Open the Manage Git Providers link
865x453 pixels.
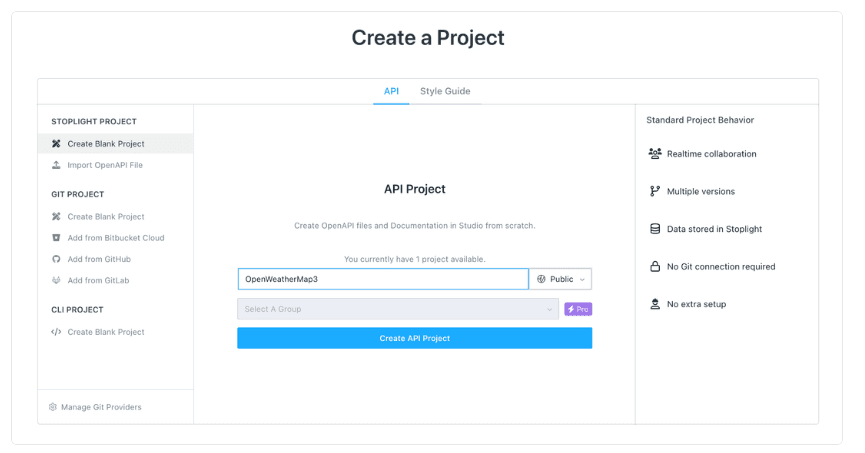[101, 407]
